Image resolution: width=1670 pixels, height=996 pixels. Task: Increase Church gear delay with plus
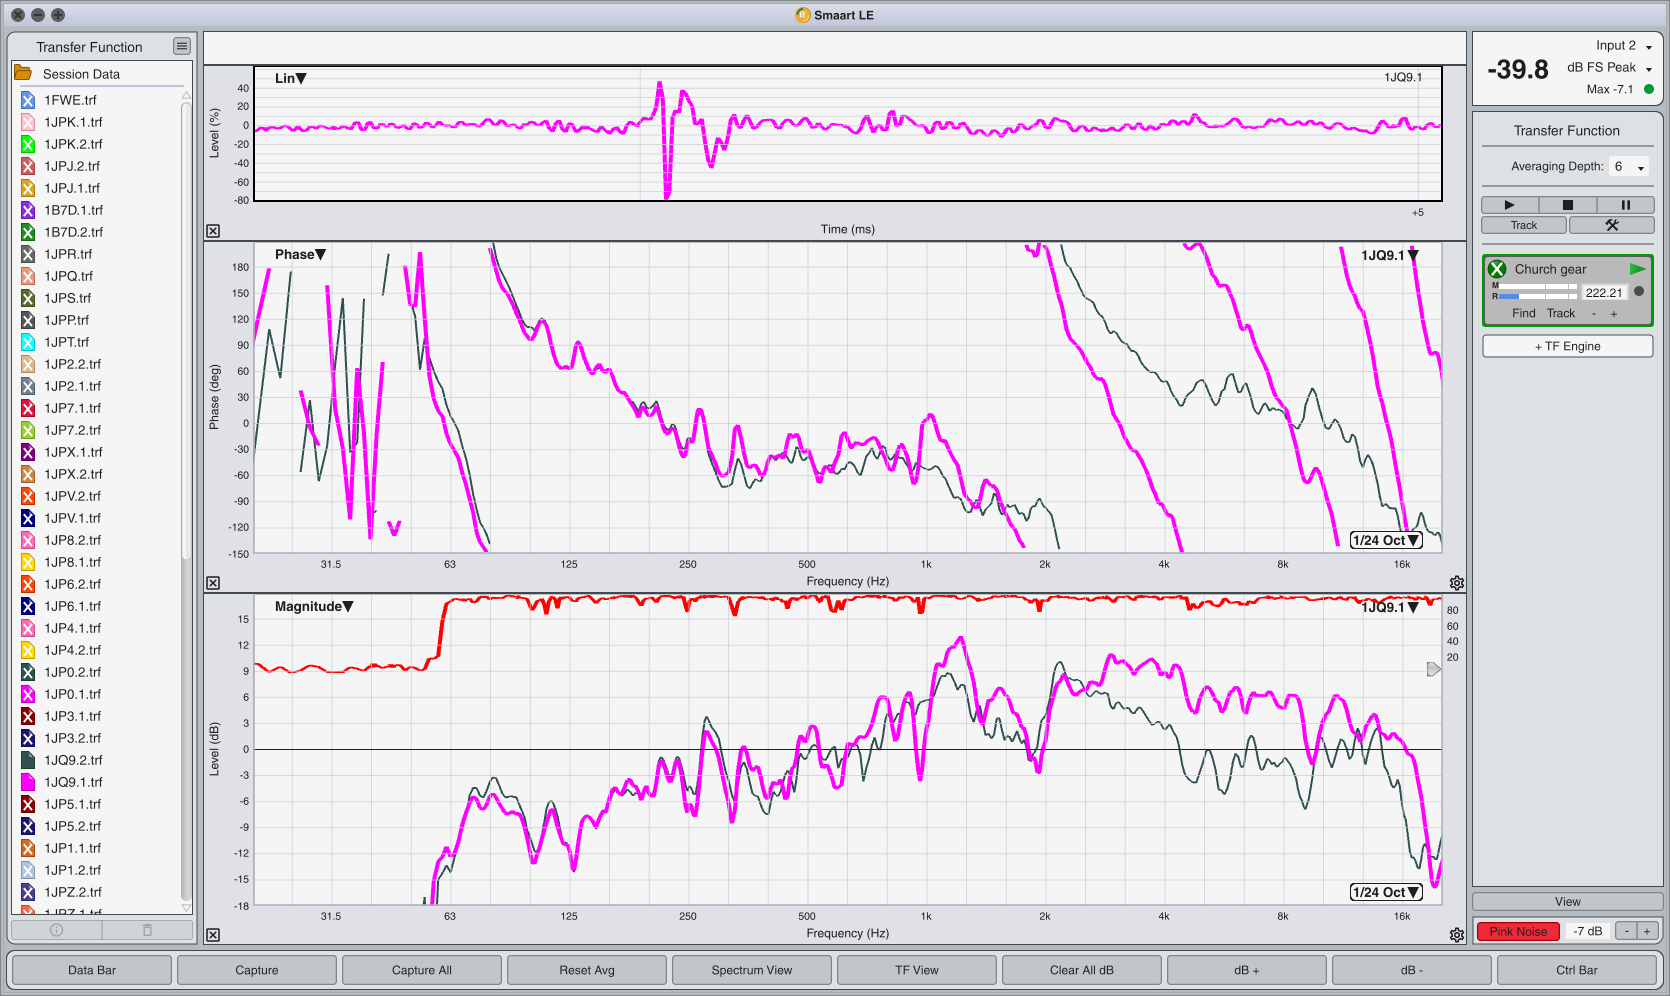coord(1614,314)
